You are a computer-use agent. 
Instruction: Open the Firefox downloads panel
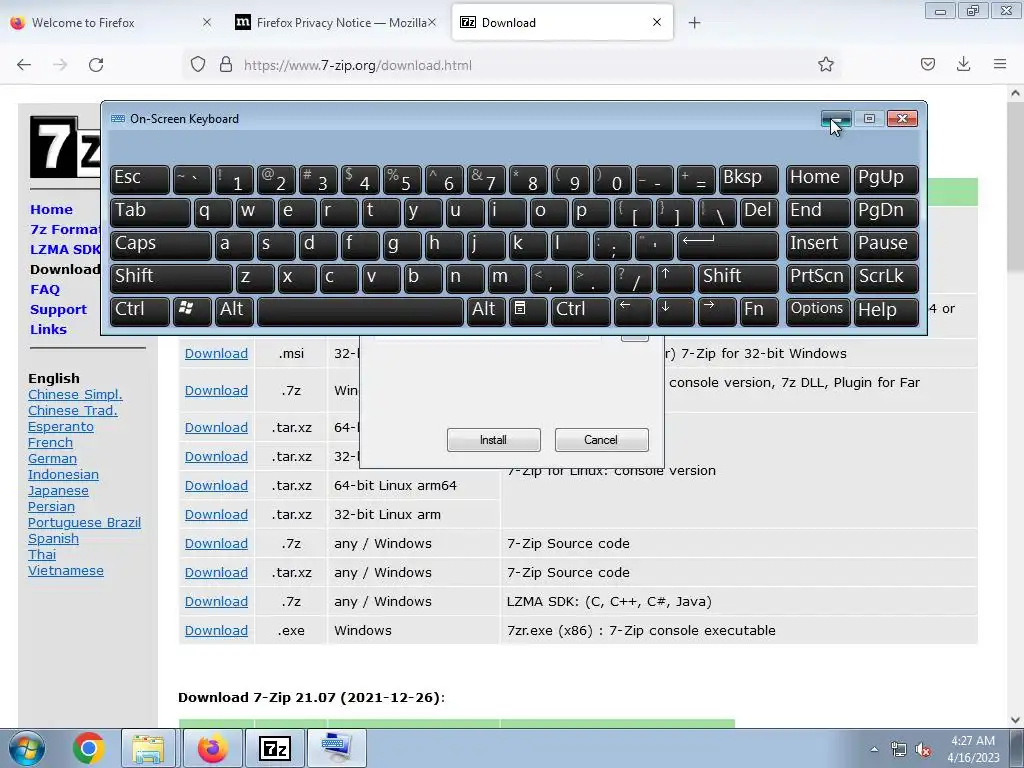tap(963, 65)
